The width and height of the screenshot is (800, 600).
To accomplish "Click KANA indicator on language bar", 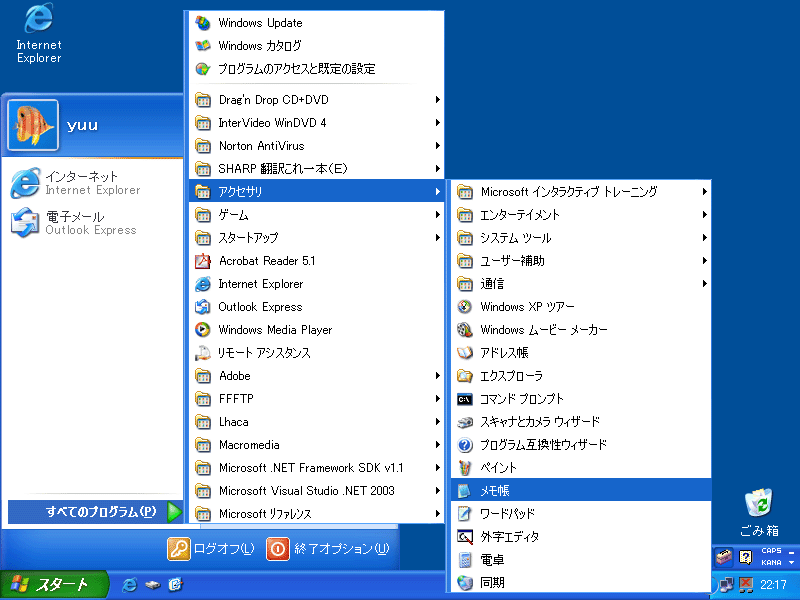I will (771, 562).
